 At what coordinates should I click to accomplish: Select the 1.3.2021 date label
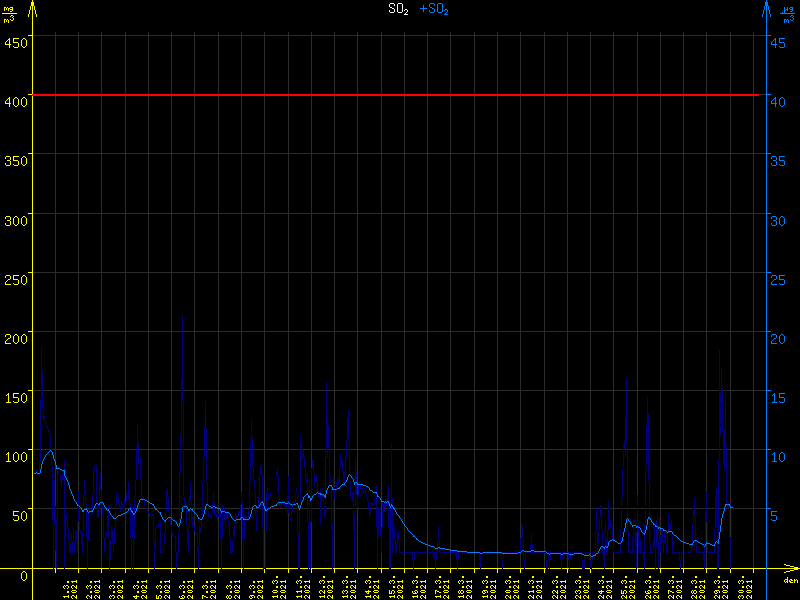coord(70,586)
